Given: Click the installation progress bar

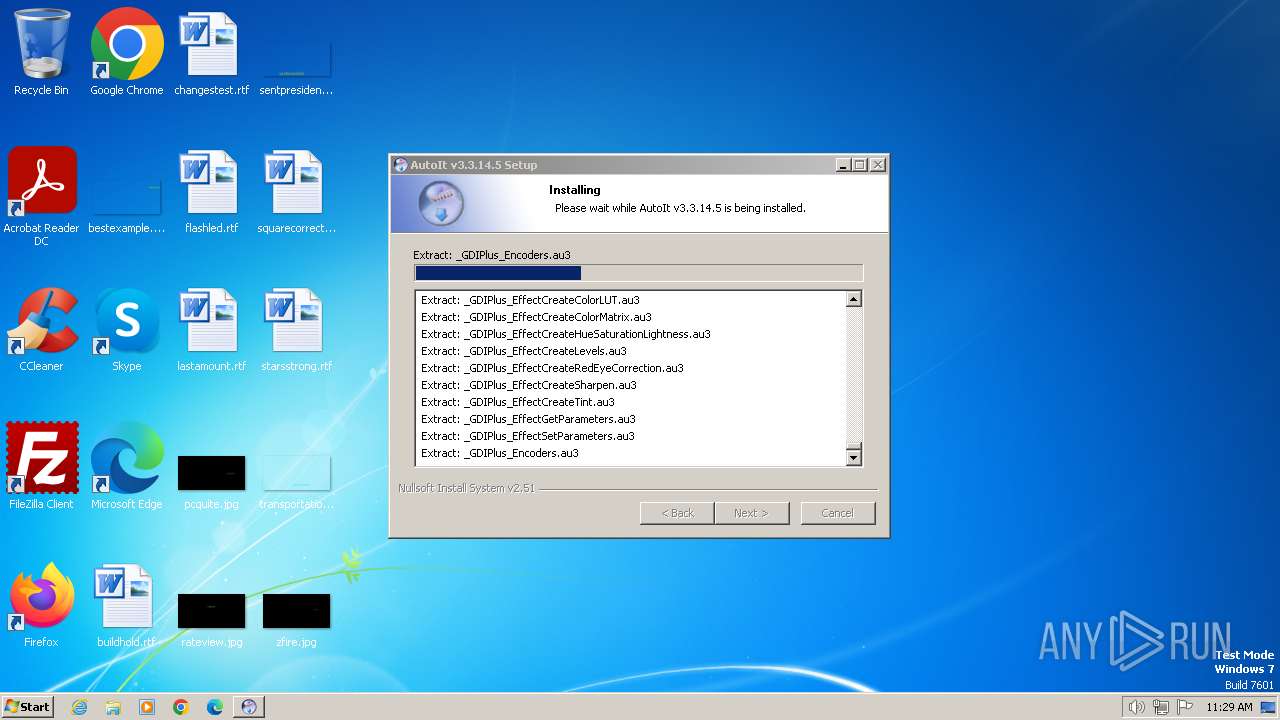Looking at the screenshot, I should coord(638,273).
